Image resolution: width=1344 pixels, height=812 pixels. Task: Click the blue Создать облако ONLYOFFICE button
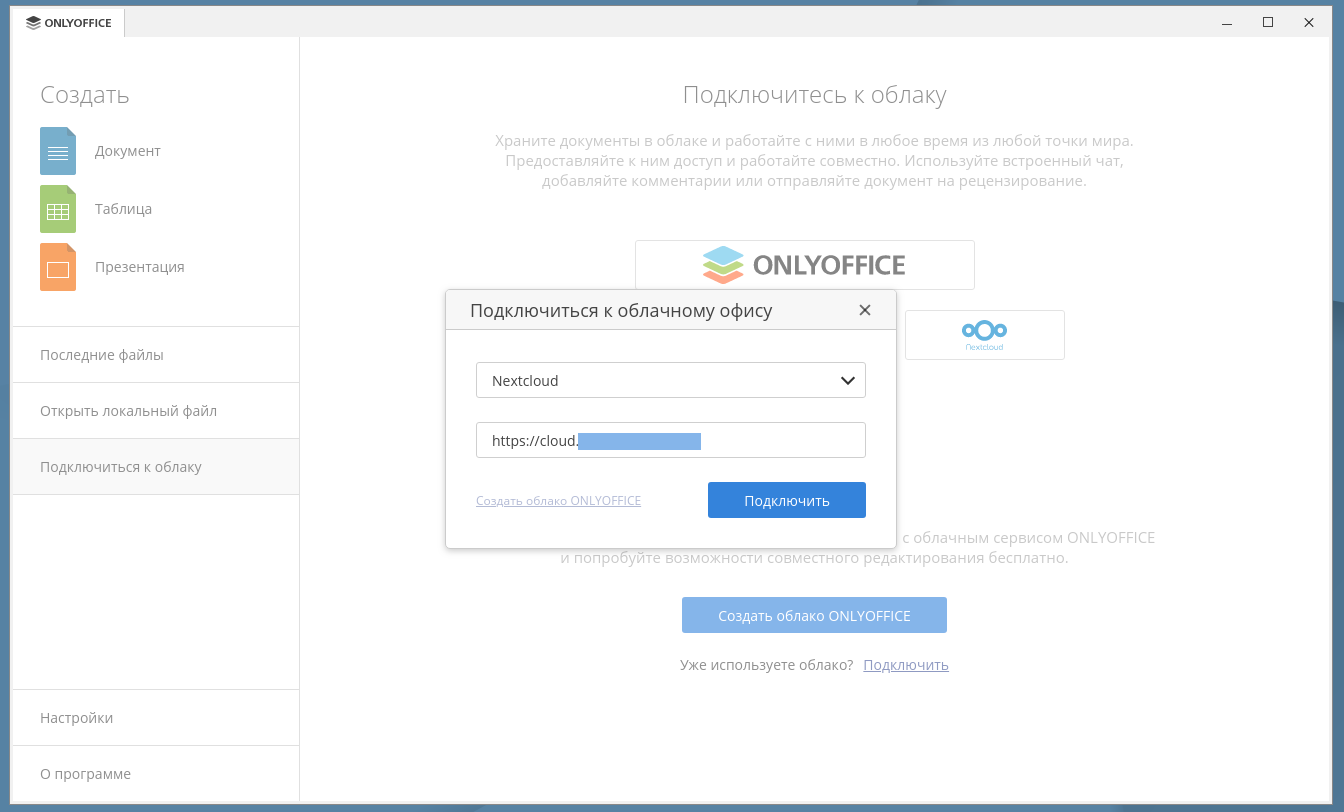click(814, 615)
